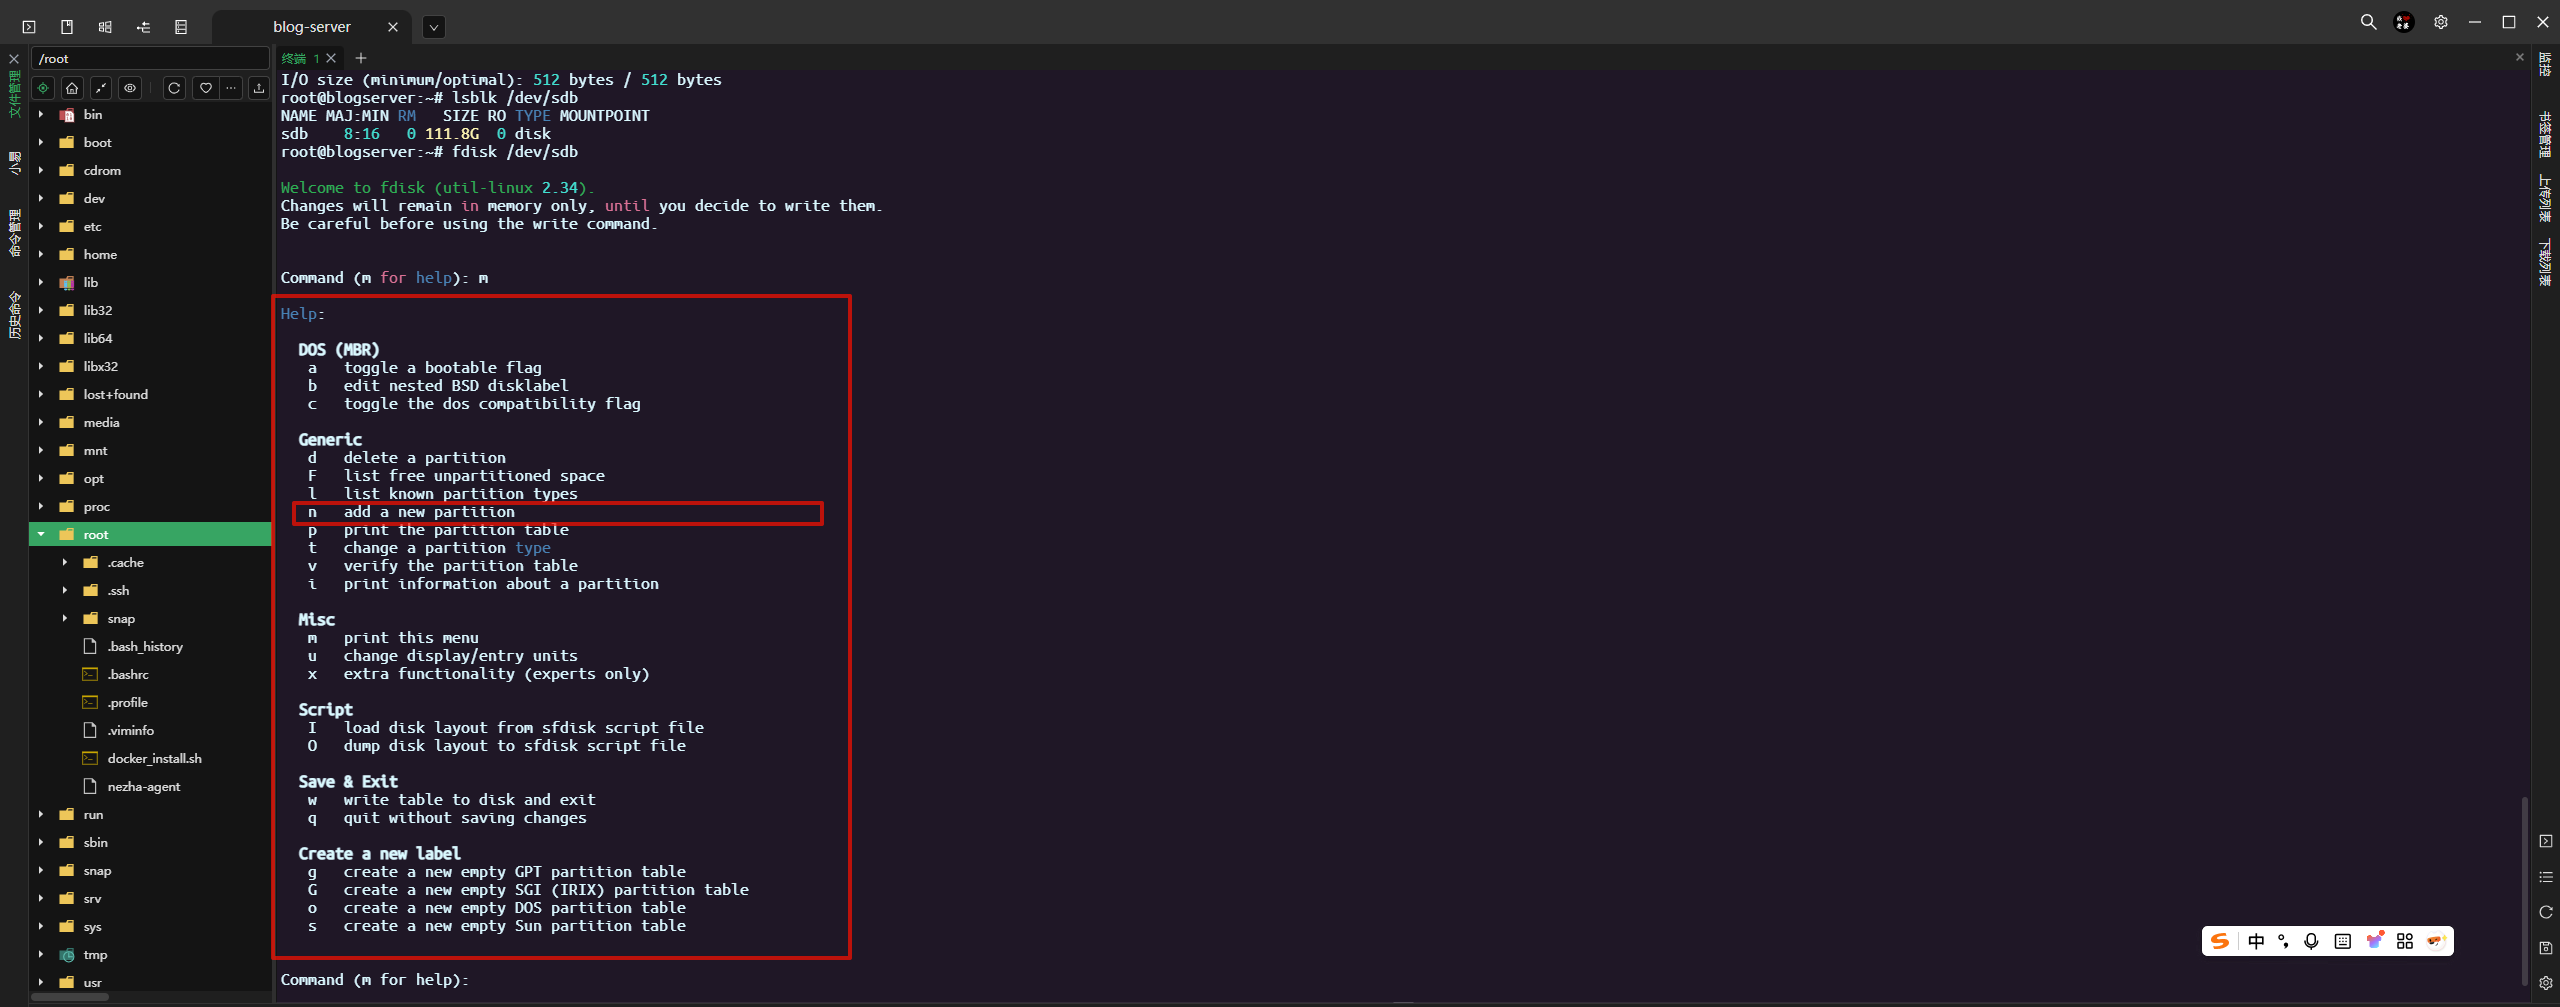
Task: Click the /root path input field
Action: tap(150, 58)
